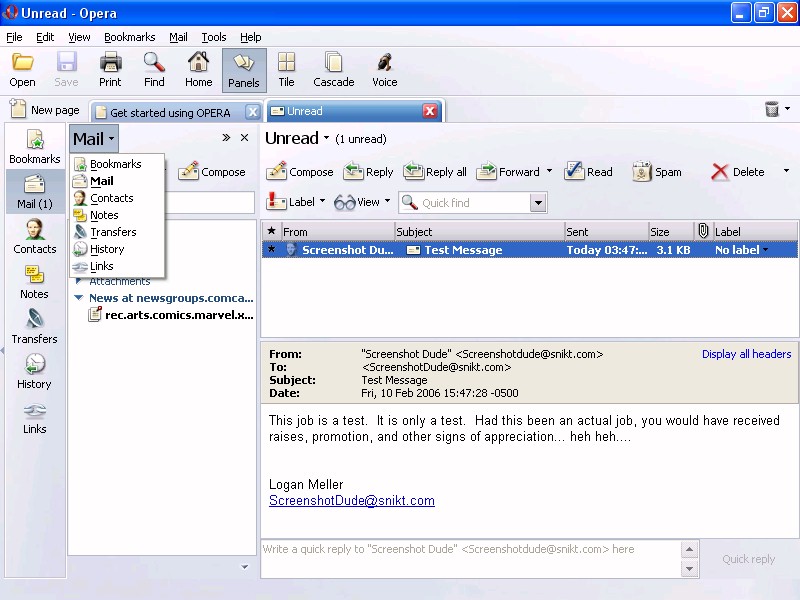Open the Tools menu
Image resolution: width=800 pixels, height=600 pixels.
point(214,37)
